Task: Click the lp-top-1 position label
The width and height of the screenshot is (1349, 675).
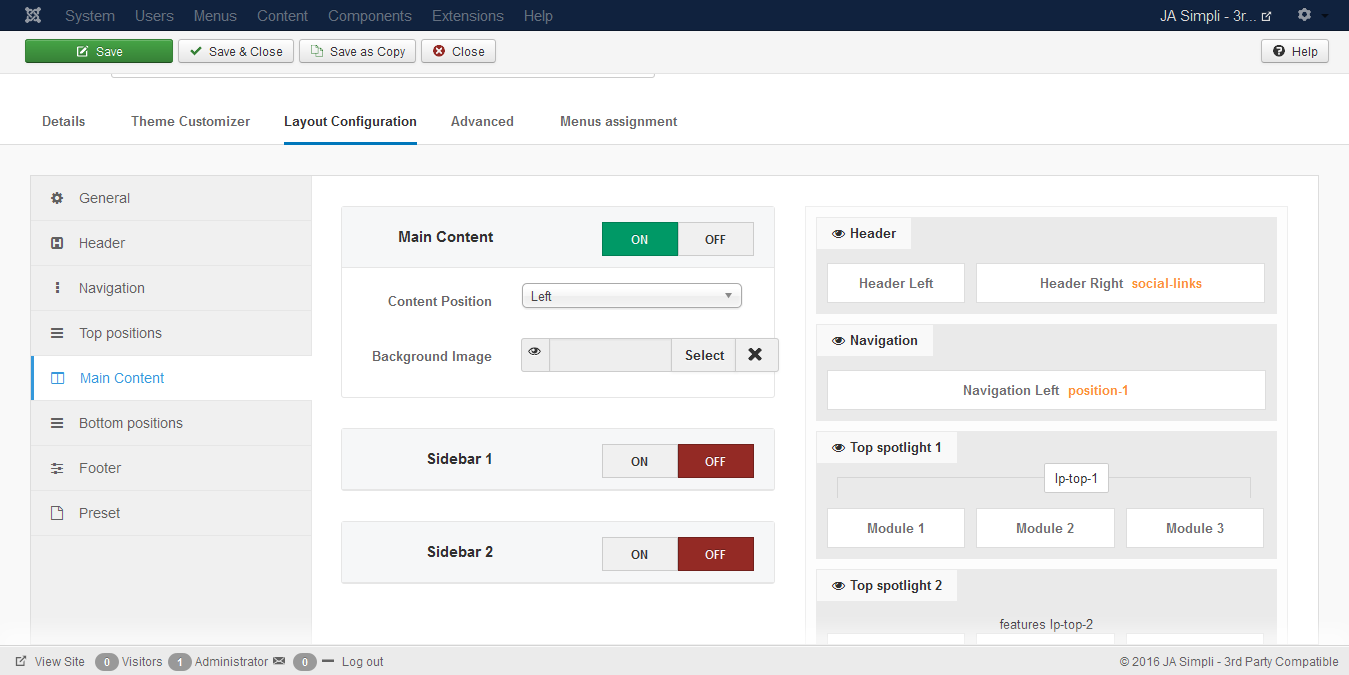Action: coord(1076,478)
